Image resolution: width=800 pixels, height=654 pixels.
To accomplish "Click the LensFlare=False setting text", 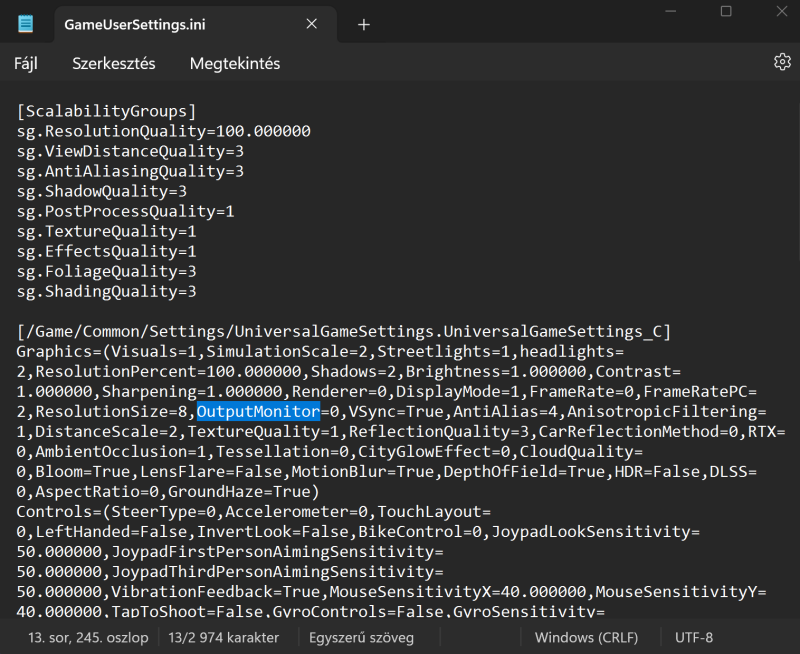I will 211,472.
